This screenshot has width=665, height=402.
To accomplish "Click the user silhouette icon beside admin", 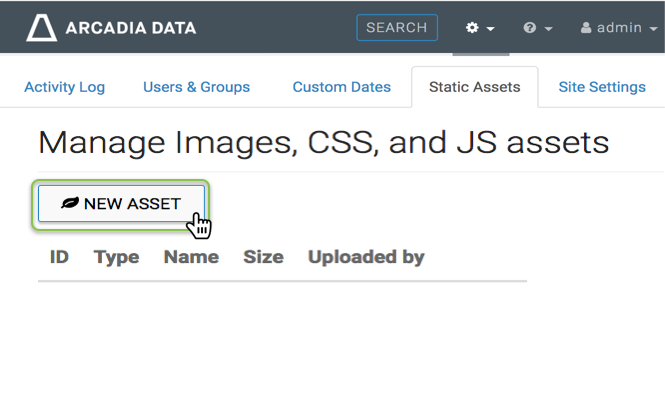I will point(586,28).
